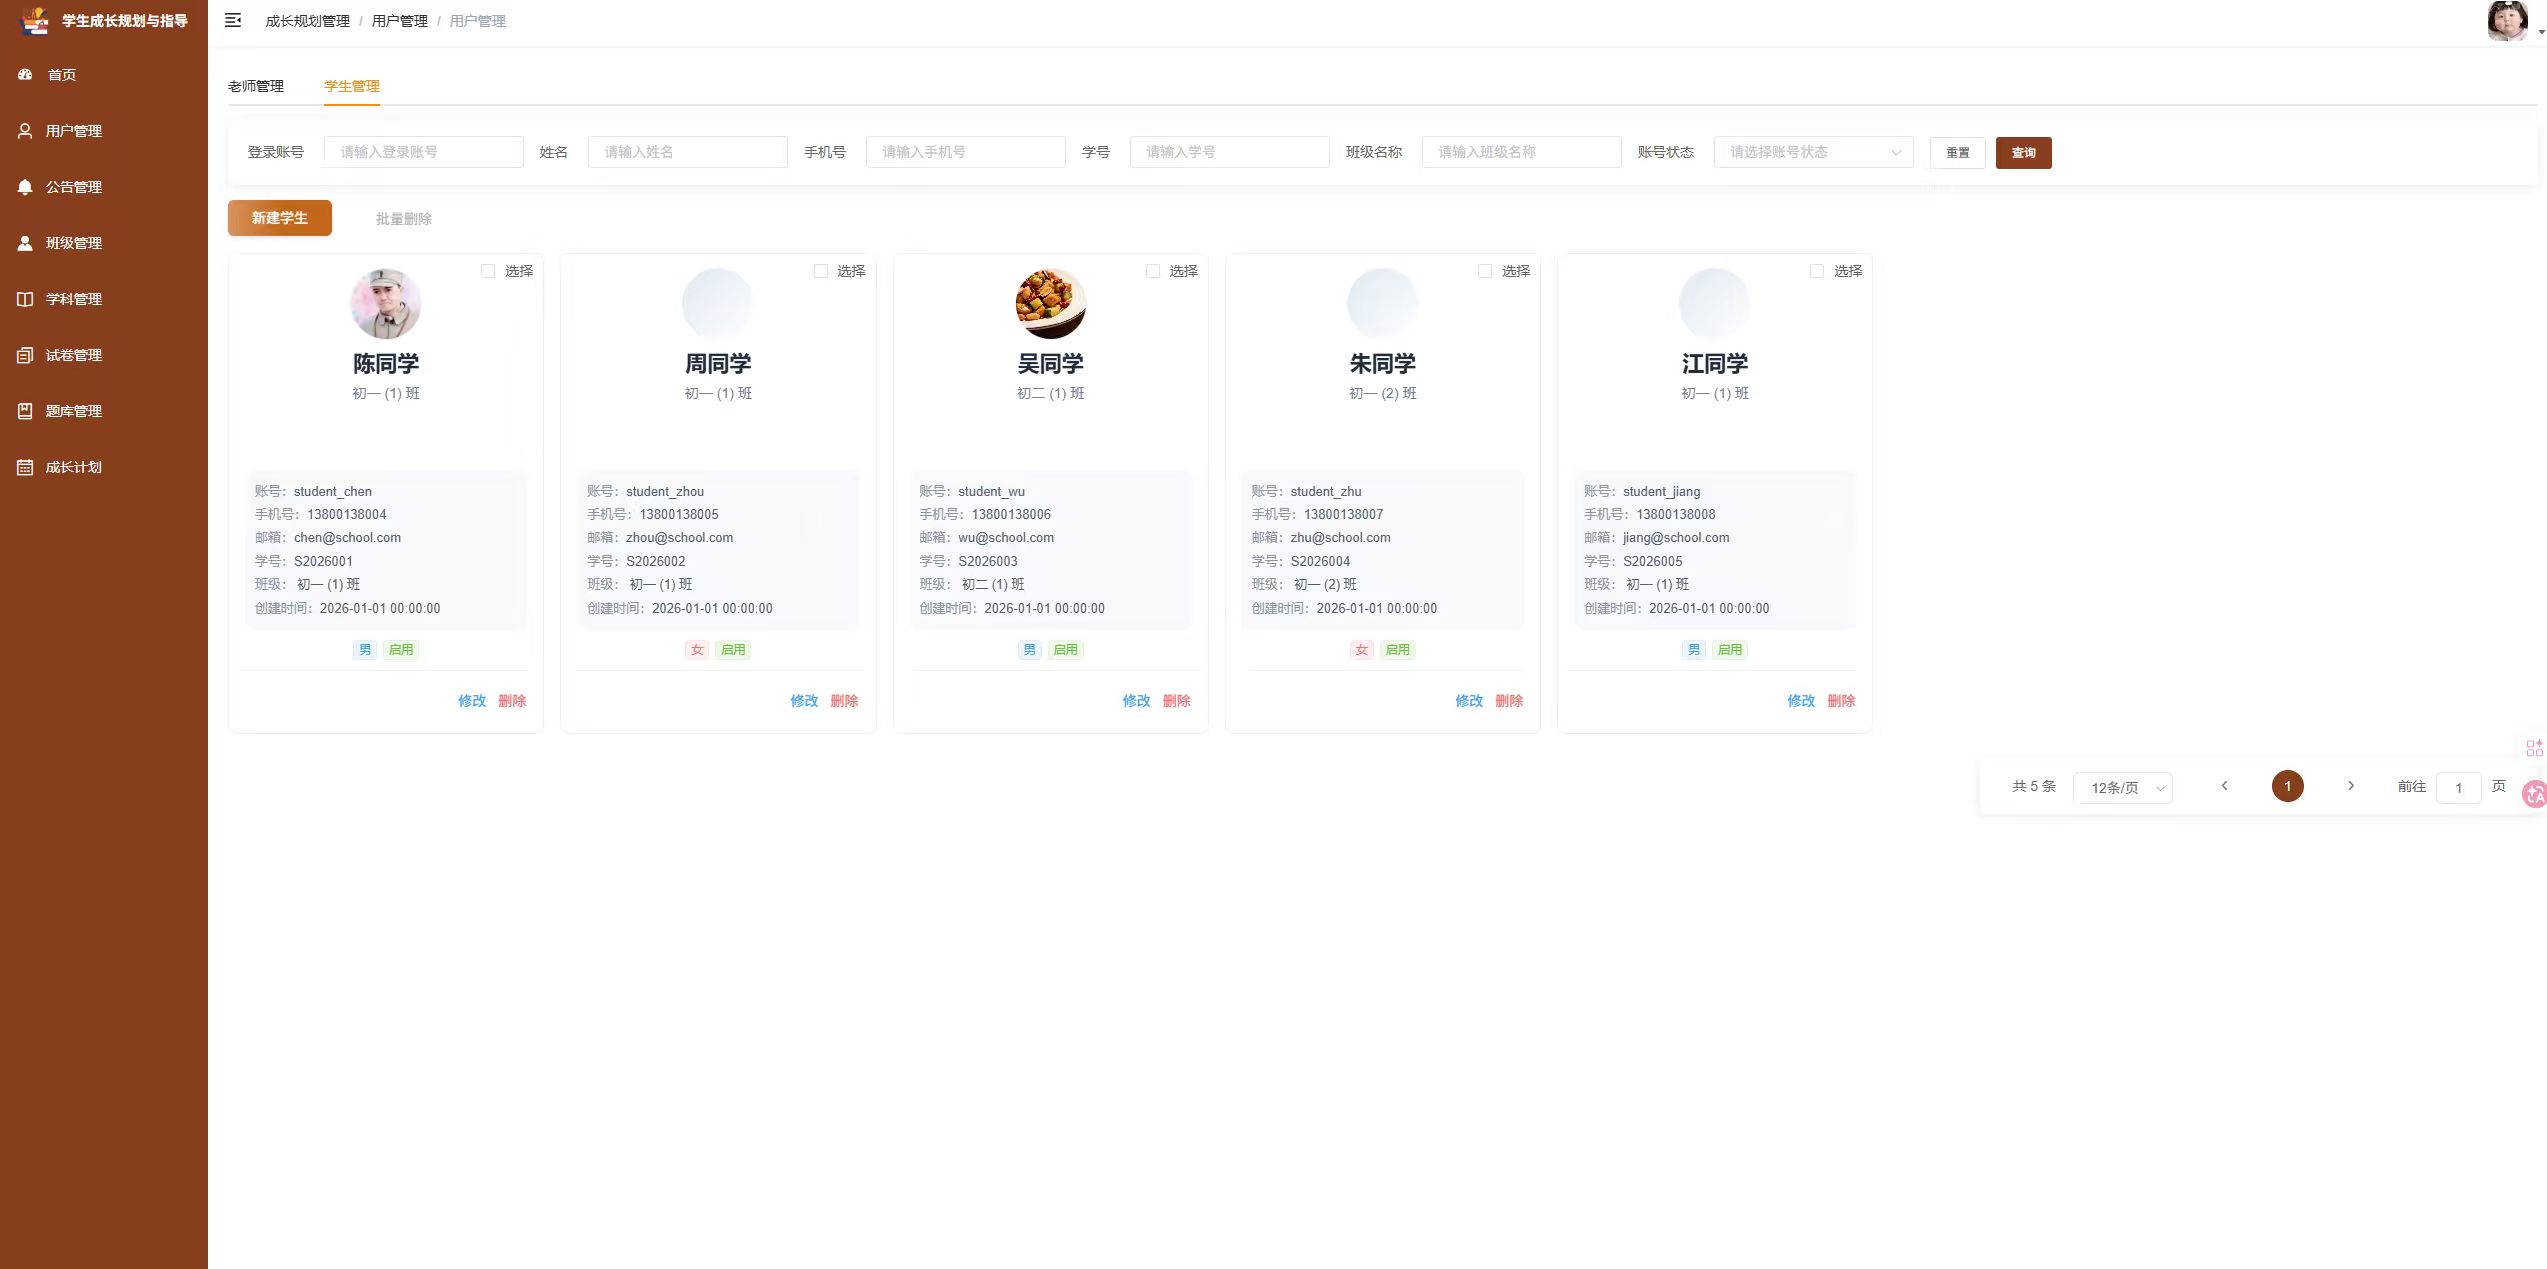This screenshot has width=2547, height=1269.
Task: Check the 选择 checkbox on 陈同学 card
Action: (488, 271)
